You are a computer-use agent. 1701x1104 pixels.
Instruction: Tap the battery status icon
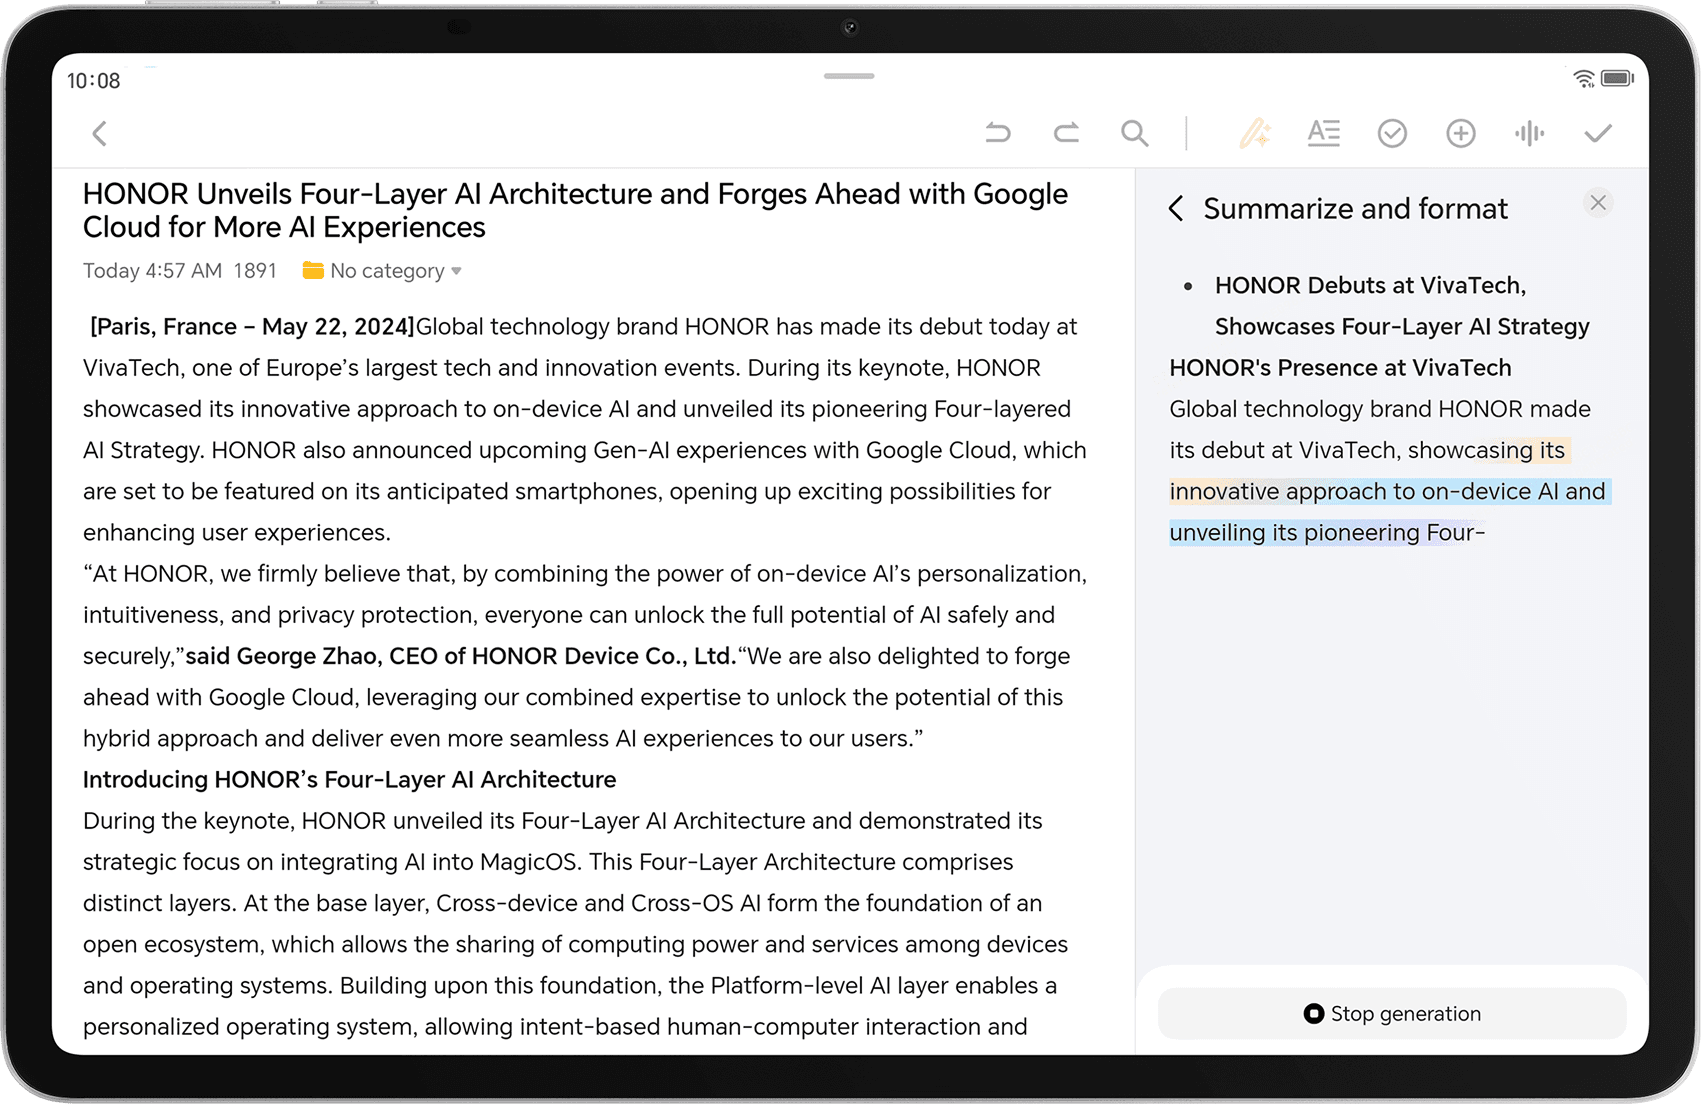[x=1617, y=79]
